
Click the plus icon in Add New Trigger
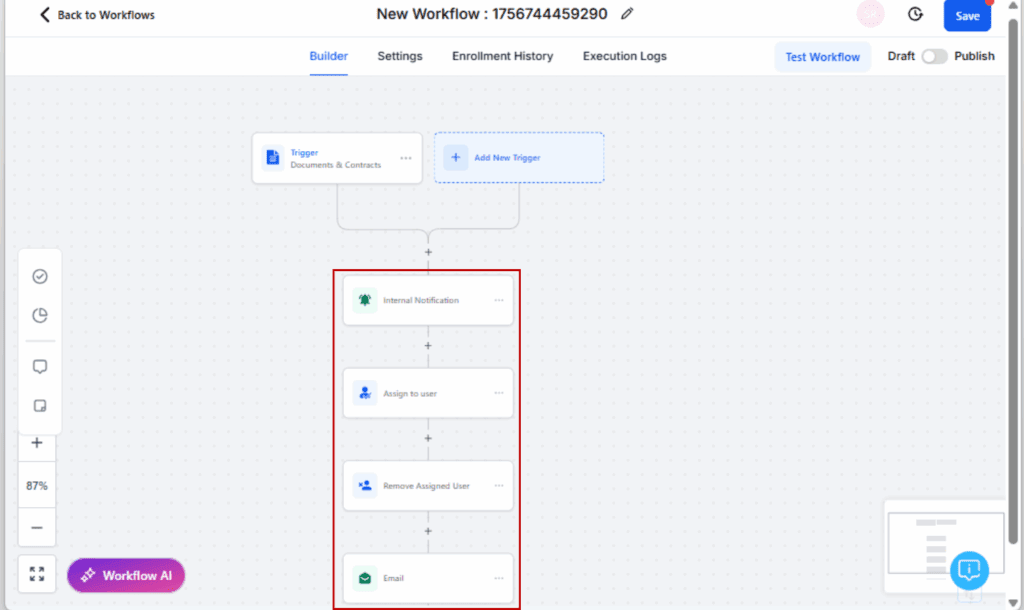tap(456, 157)
